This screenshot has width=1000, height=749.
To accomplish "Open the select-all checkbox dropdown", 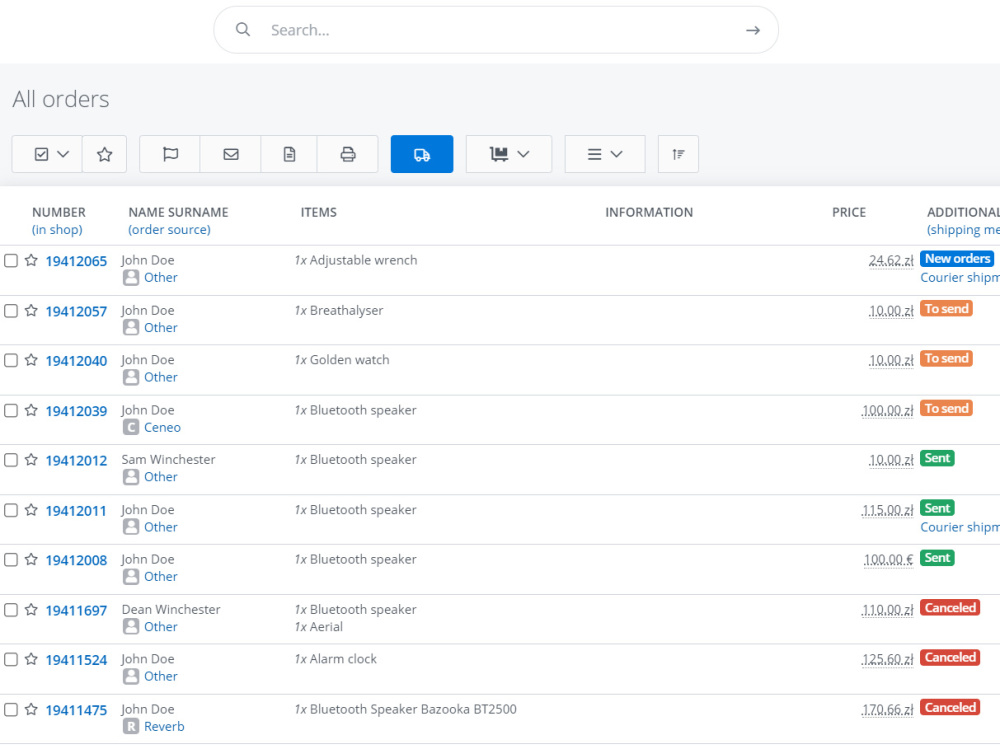I will coord(47,154).
